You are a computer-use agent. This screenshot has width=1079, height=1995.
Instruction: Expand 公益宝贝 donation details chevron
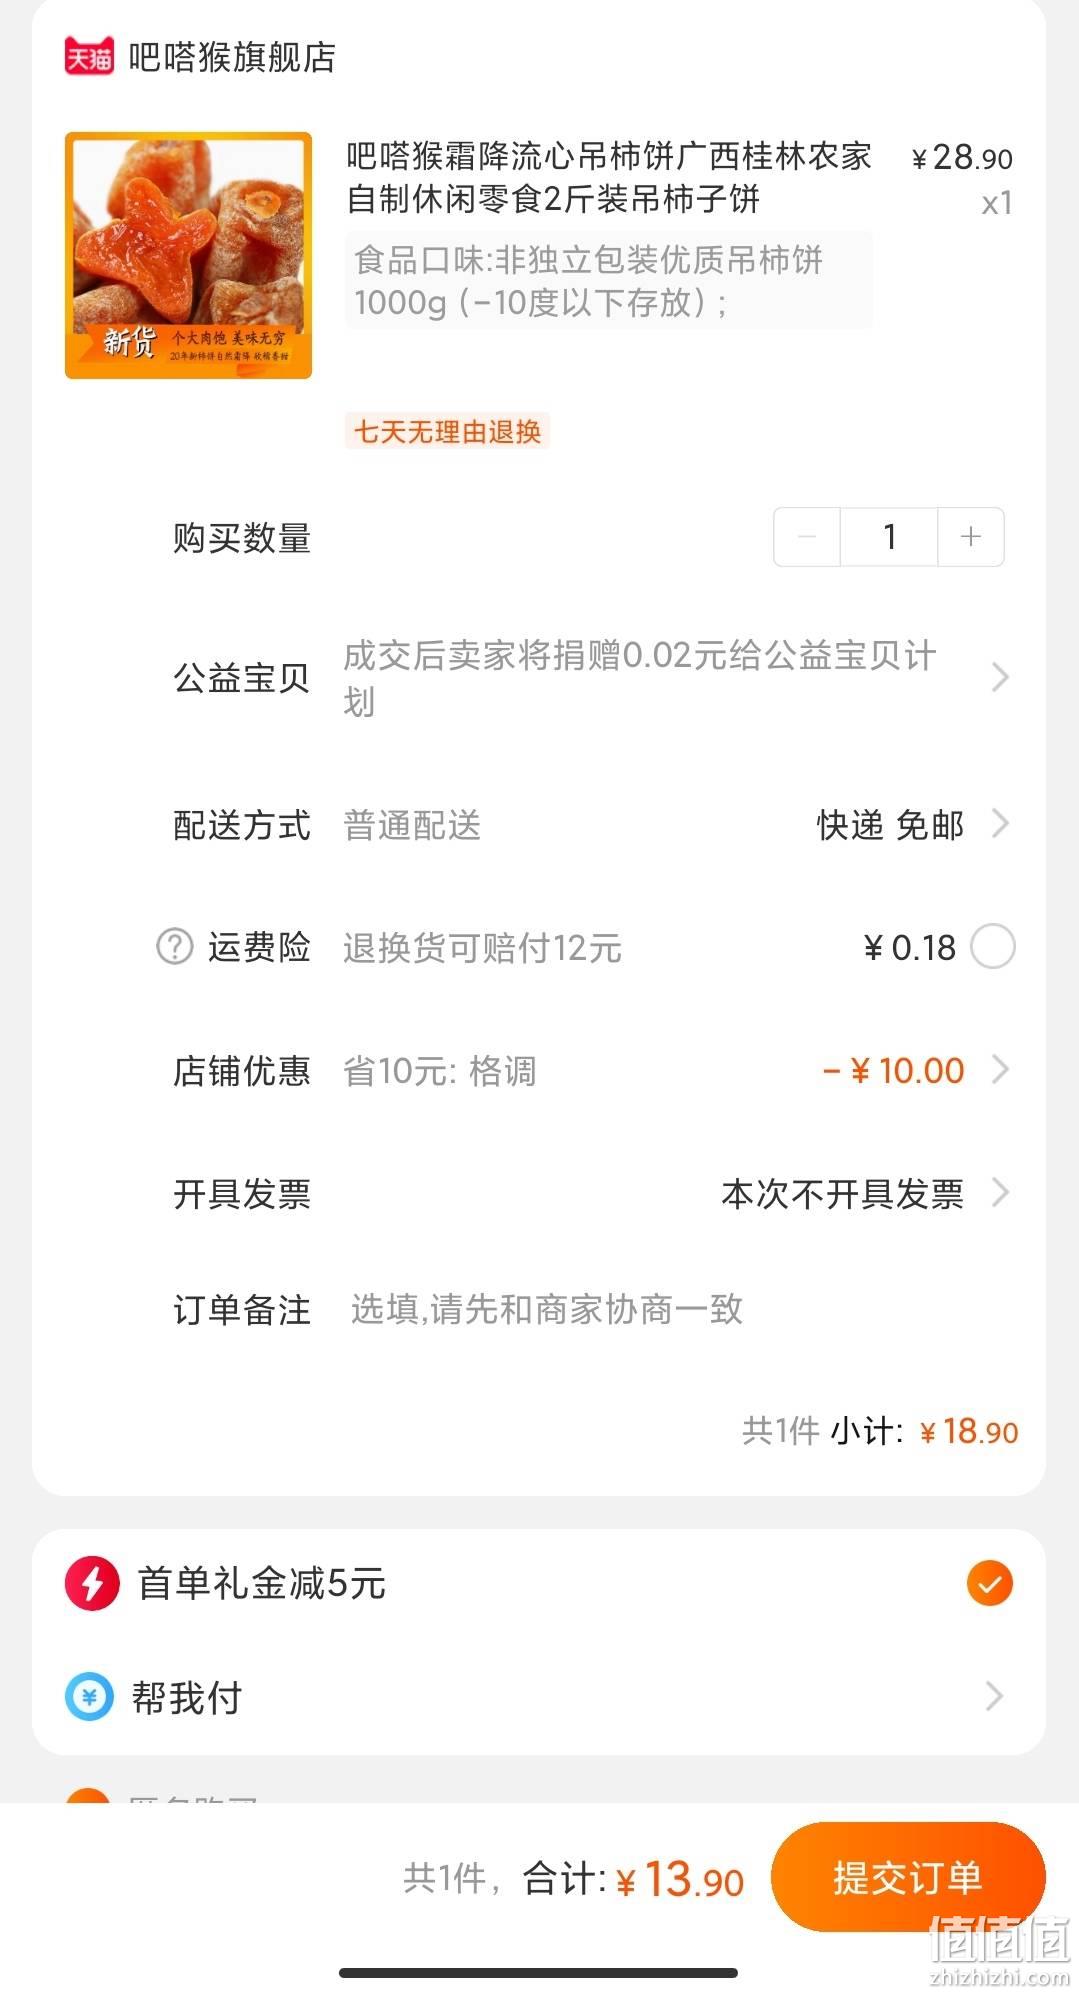999,677
